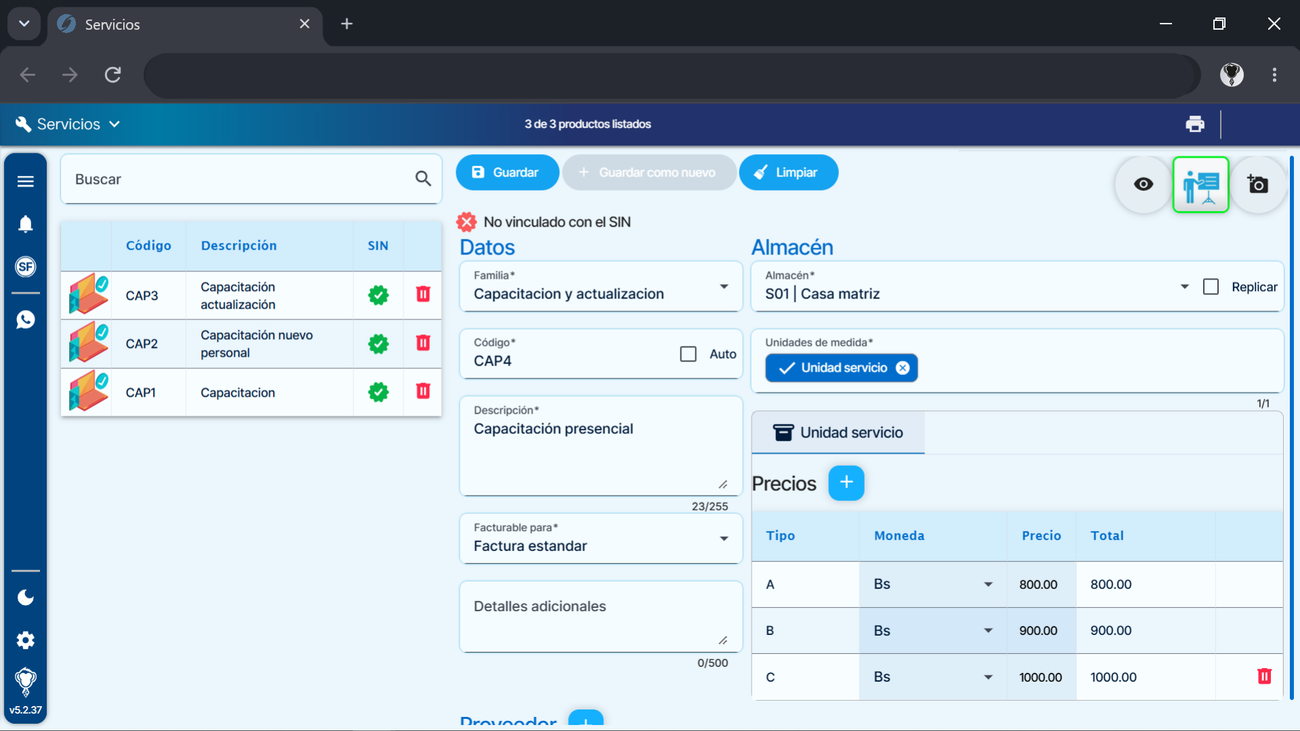The image size is (1300, 731).
Task: Click the Detalles adicionales text field
Action: (601, 617)
